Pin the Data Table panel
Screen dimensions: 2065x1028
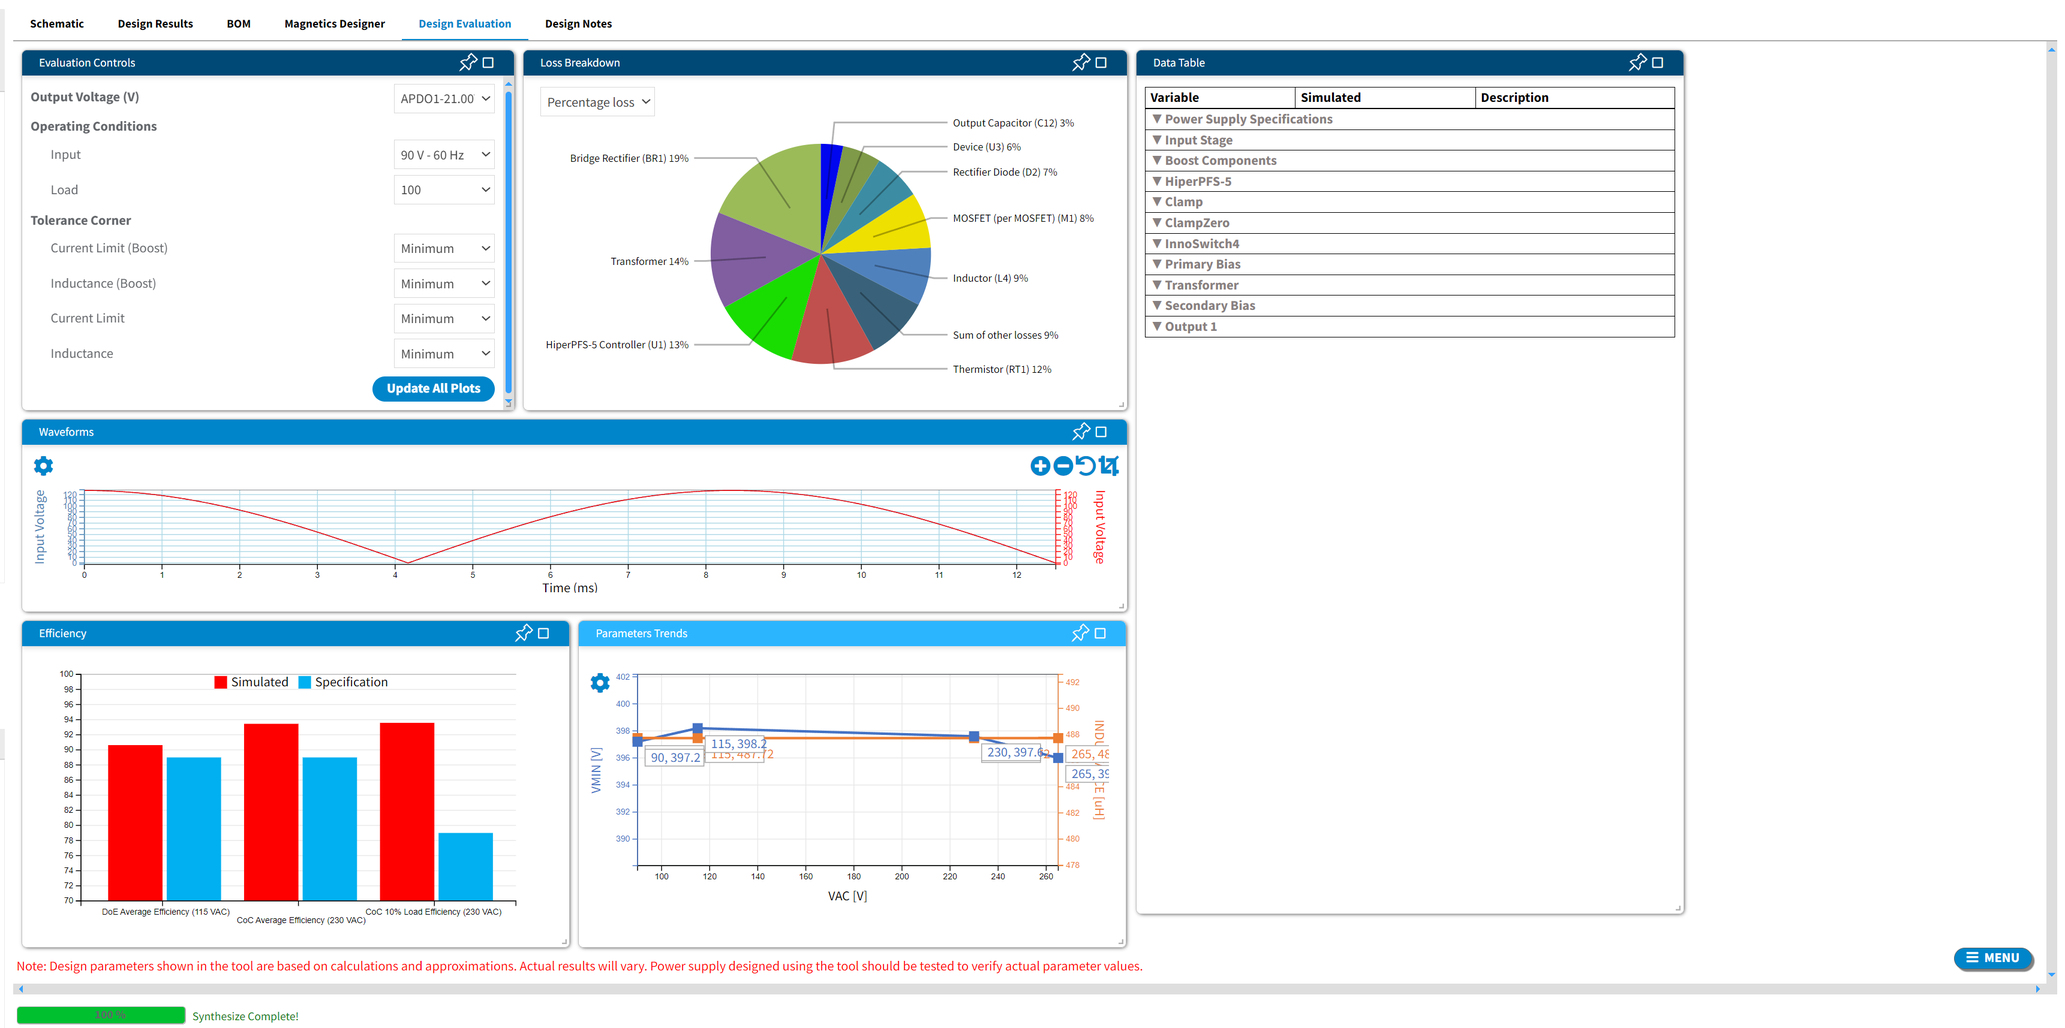[x=1636, y=63]
